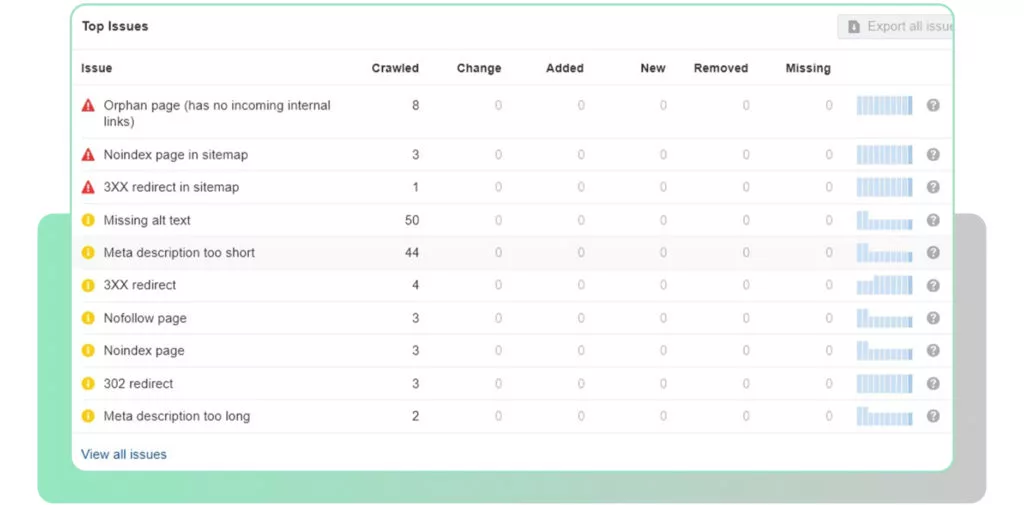
Task: Open Nofollow page issue
Action: click(x=145, y=318)
